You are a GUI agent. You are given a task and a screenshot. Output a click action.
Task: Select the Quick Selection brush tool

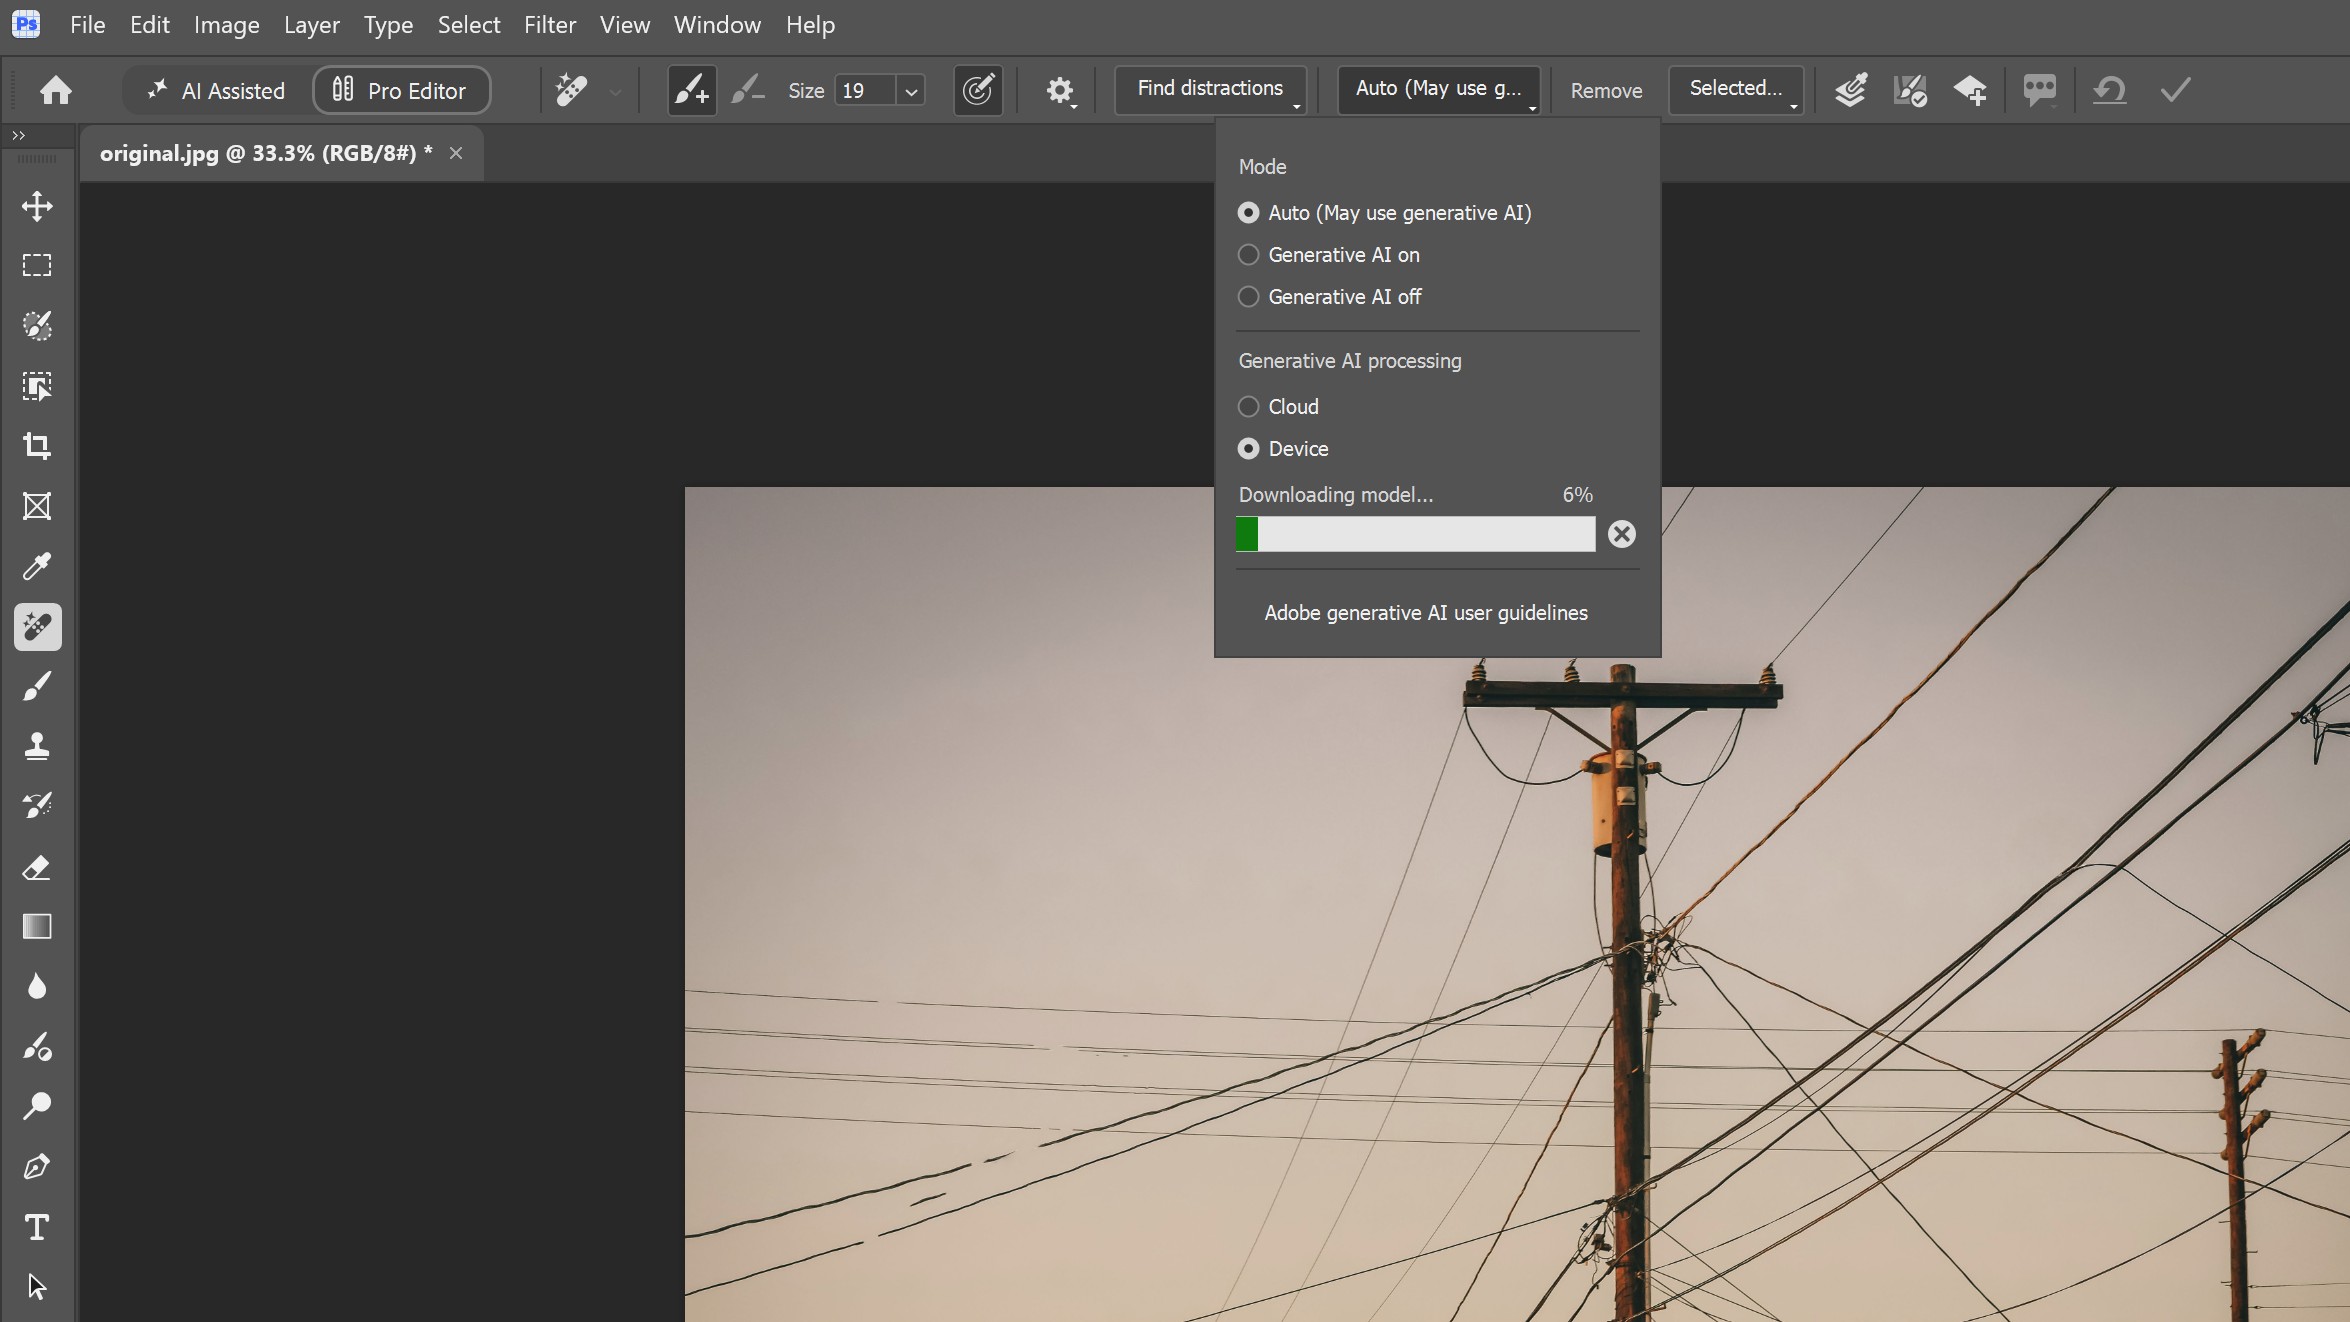(x=37, y=326)
